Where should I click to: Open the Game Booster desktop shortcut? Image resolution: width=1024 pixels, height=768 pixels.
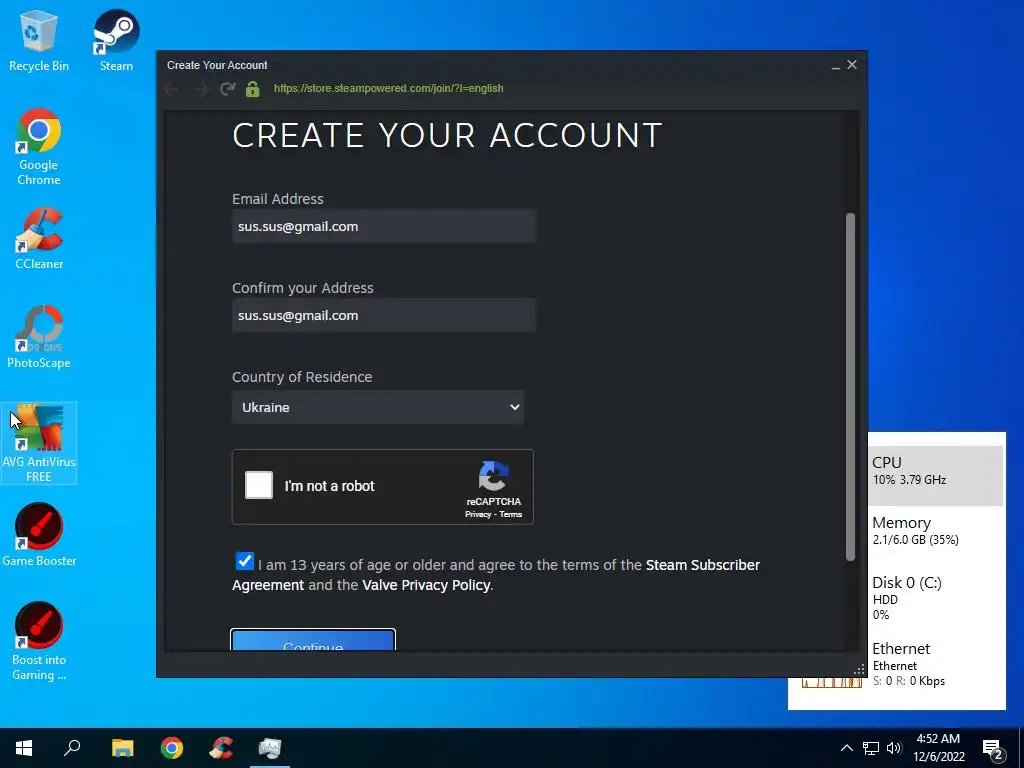(39, 535)
